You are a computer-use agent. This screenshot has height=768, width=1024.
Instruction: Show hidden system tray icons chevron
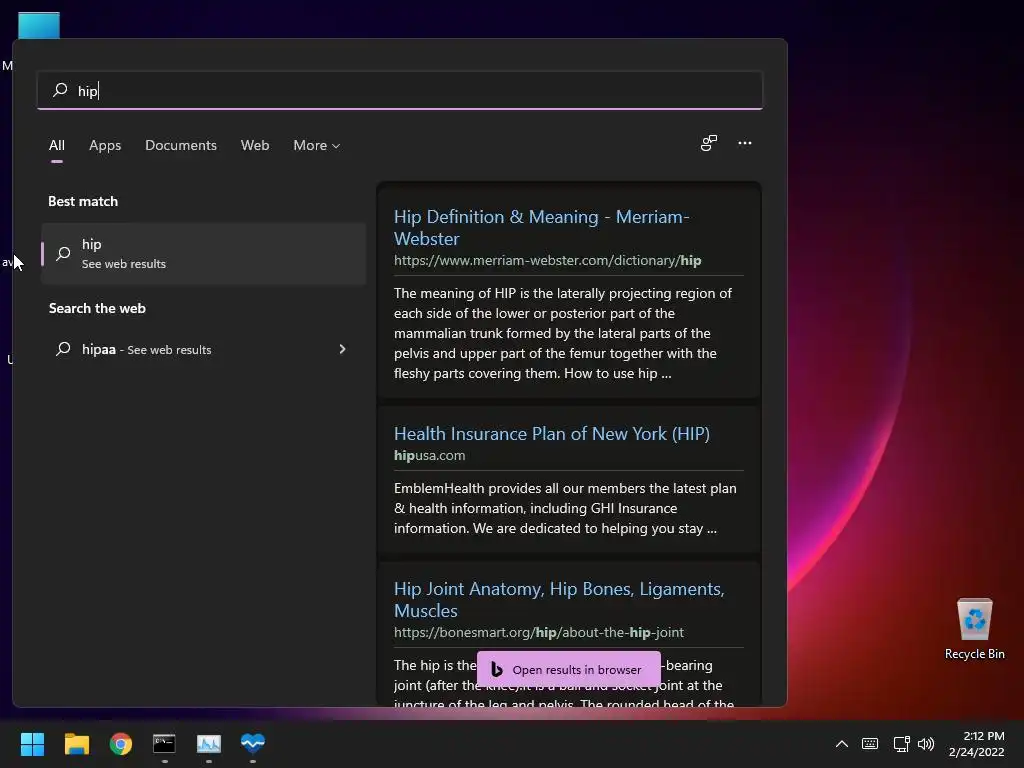click(842, 744)
